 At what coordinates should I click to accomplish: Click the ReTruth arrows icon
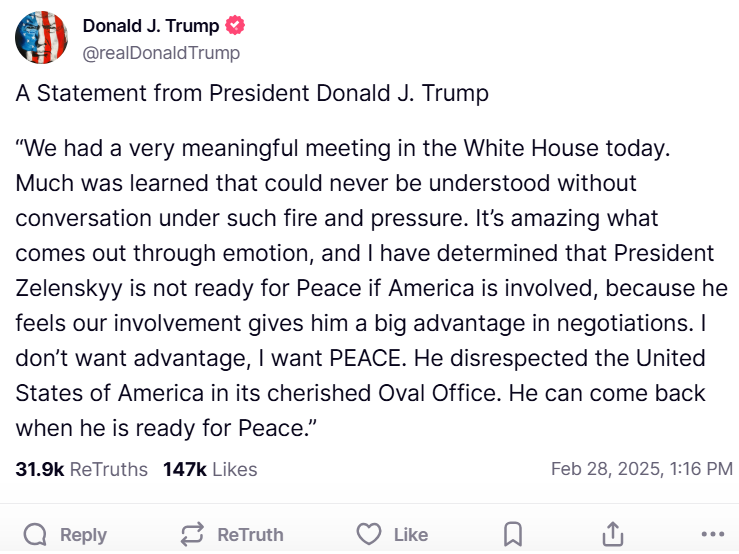click(192, 534)
